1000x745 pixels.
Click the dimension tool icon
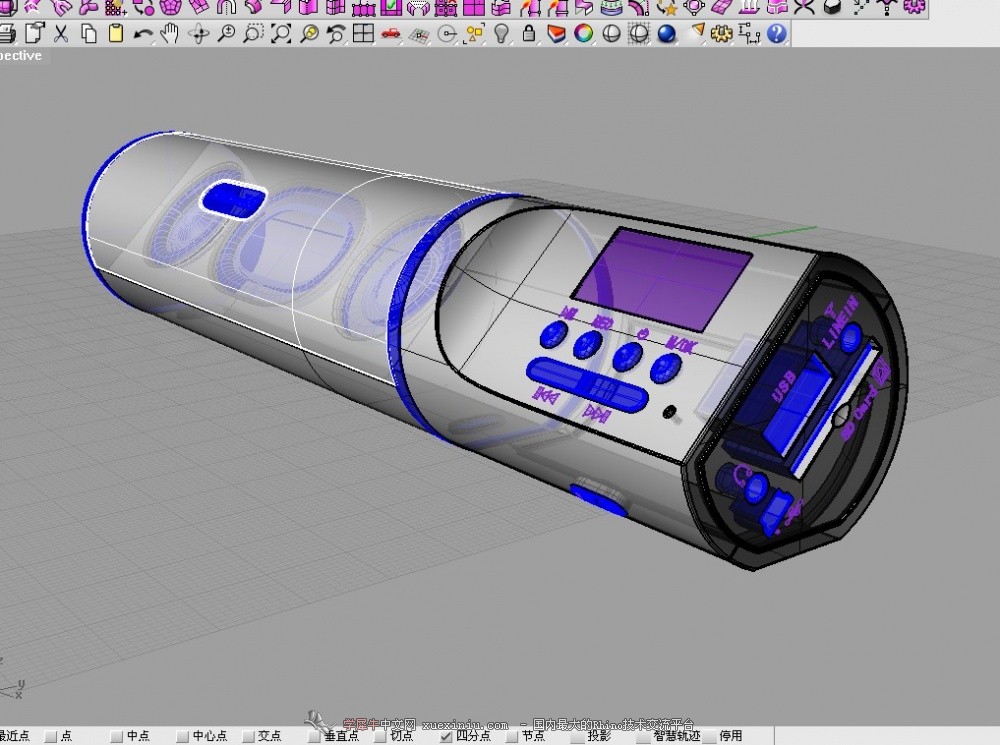pos(749,33)
